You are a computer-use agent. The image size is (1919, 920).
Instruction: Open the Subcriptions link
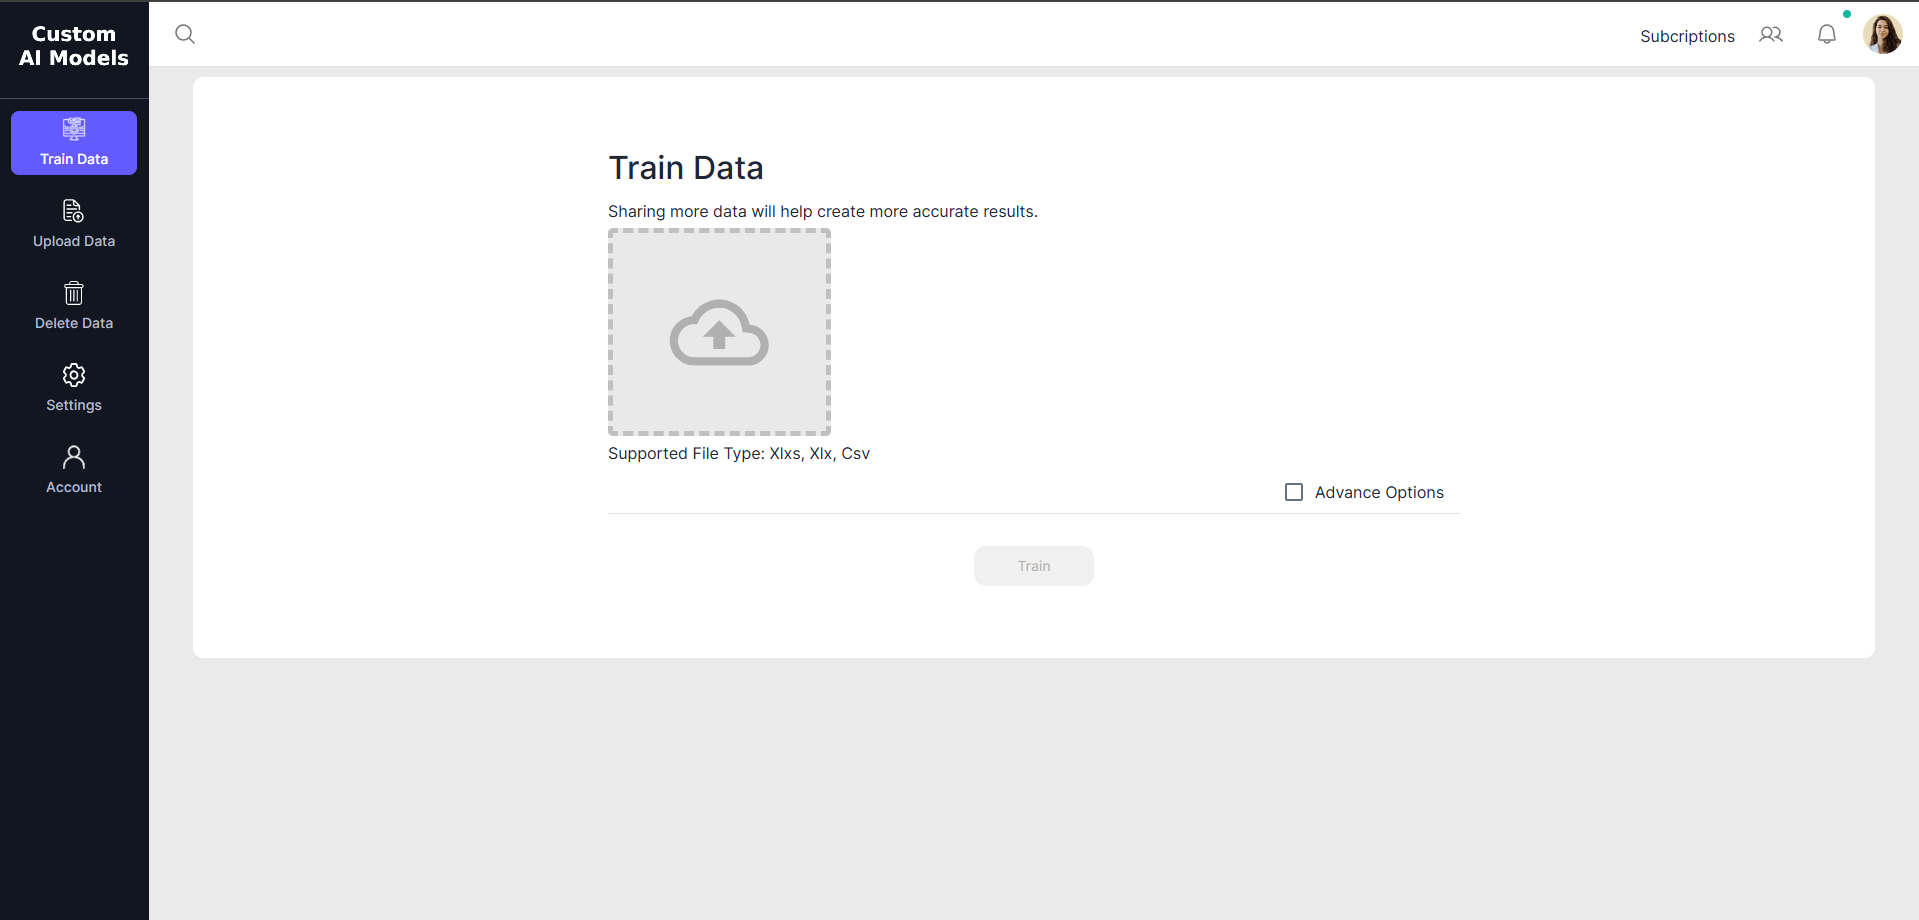pos(1687,36)
